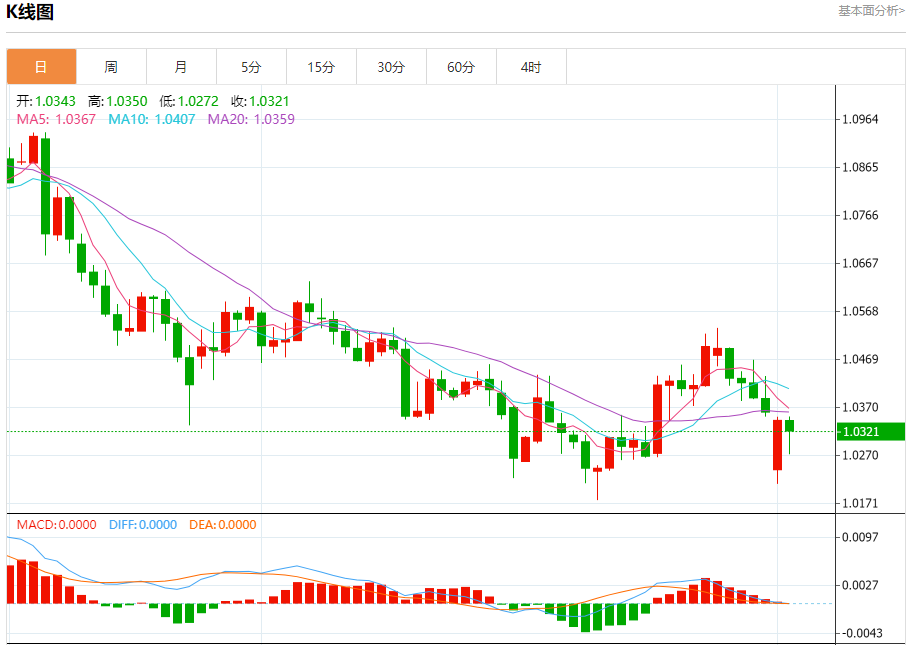This screenshot has height=645, width=912.
Task: Click the DIFF:0.0000 label
Action: pos(143,525)
